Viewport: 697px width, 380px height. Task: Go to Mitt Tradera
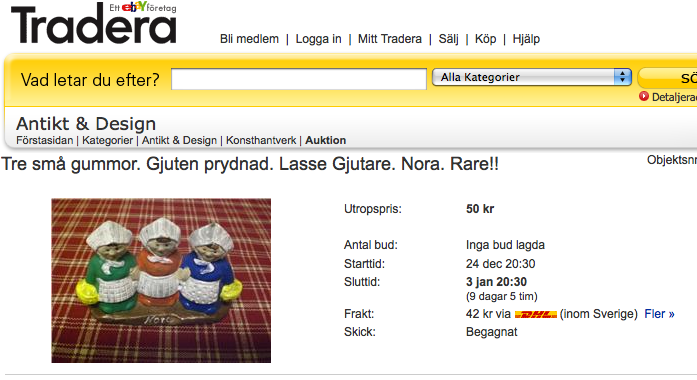tap(389, 39)
